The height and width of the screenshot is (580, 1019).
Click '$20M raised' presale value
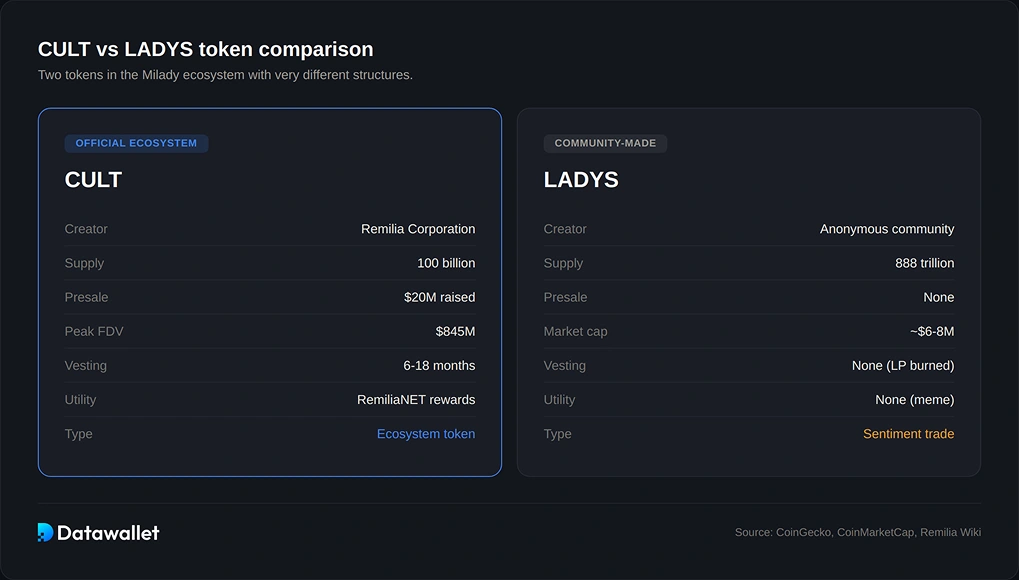(x=439, y=297)
